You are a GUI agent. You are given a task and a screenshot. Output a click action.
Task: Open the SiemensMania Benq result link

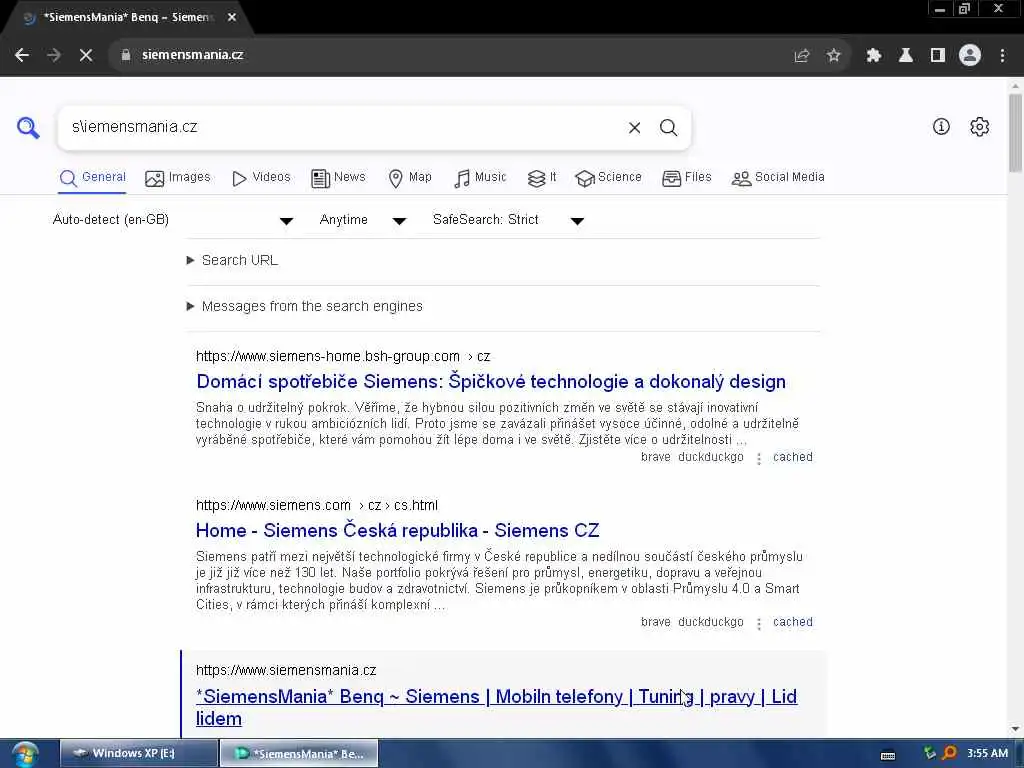click(496, 707)
